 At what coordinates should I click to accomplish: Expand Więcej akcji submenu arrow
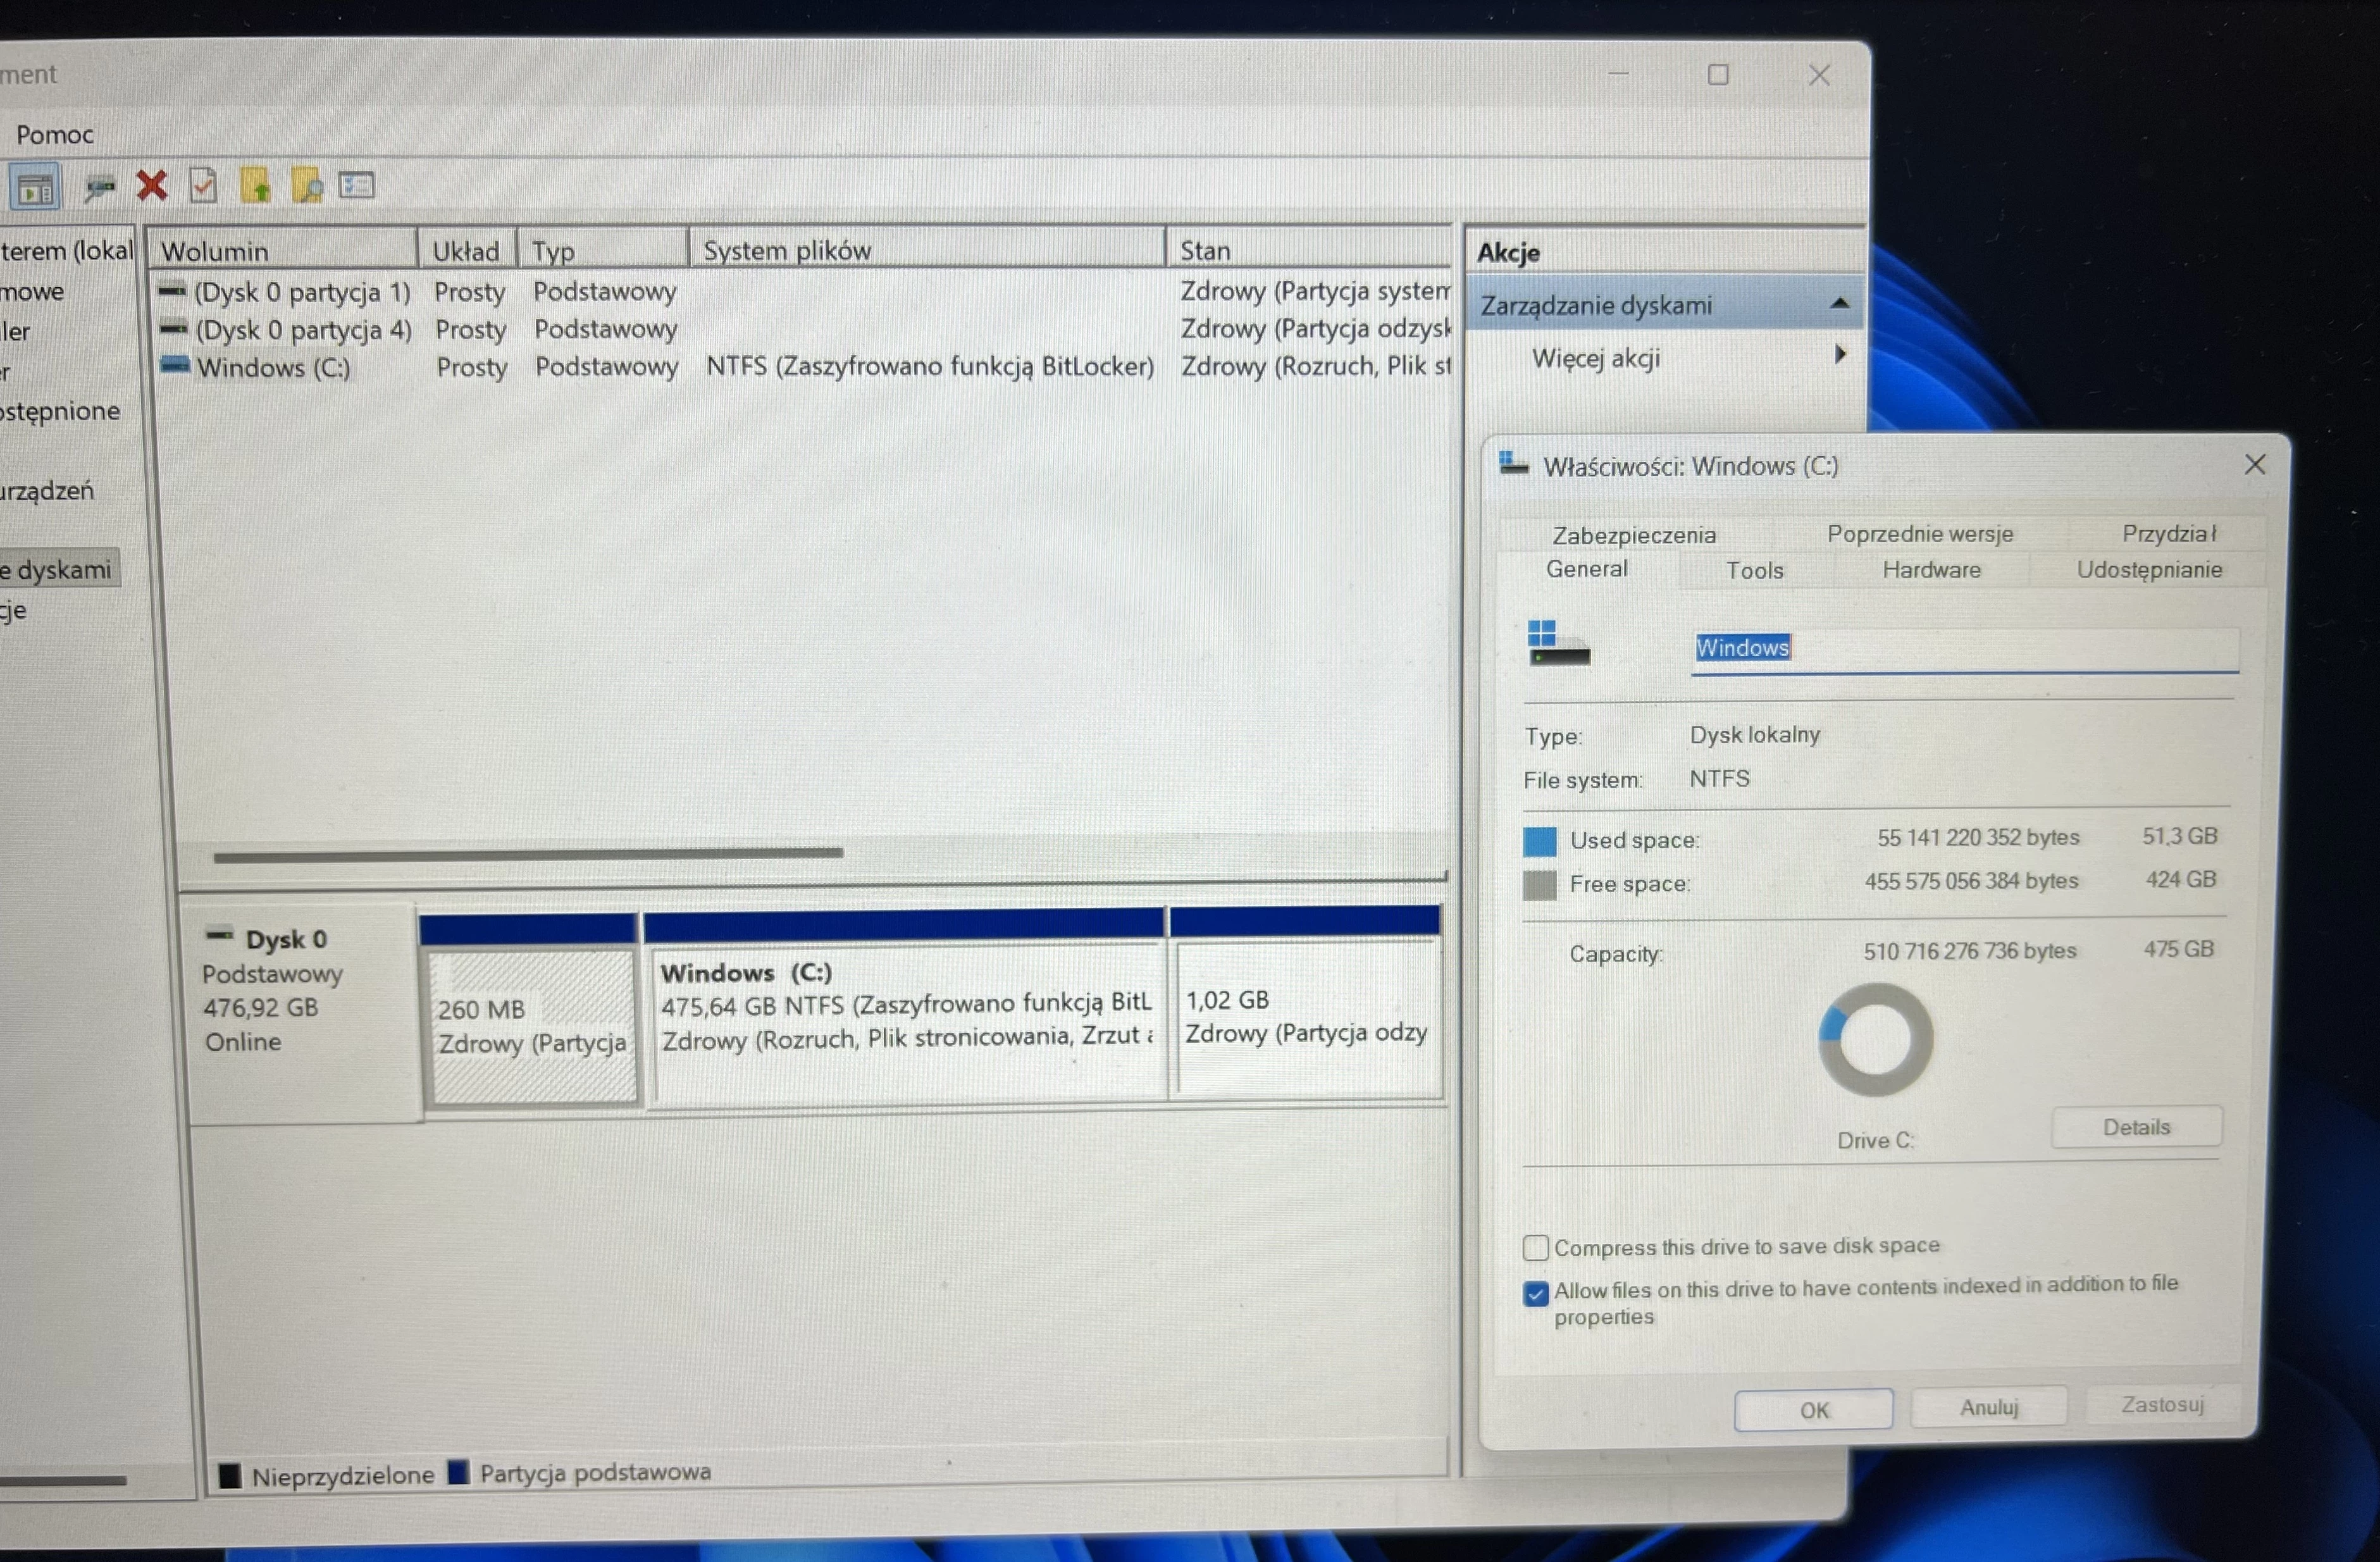(x=1839, y=355)
